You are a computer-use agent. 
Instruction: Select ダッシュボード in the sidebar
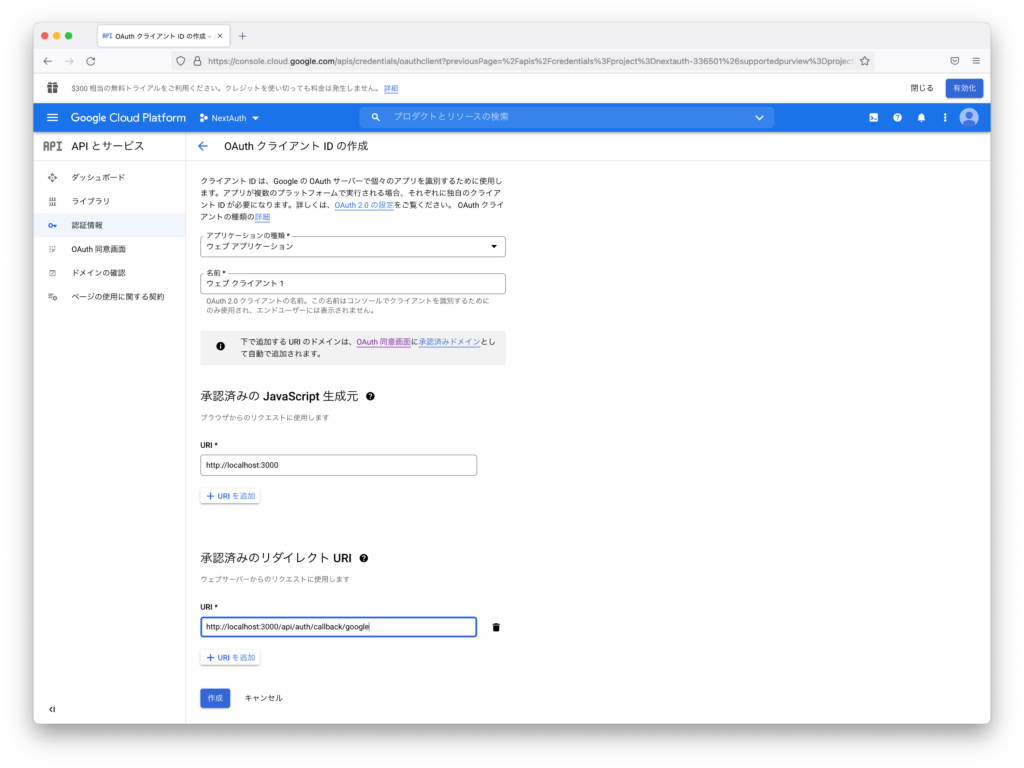[100, 177]
